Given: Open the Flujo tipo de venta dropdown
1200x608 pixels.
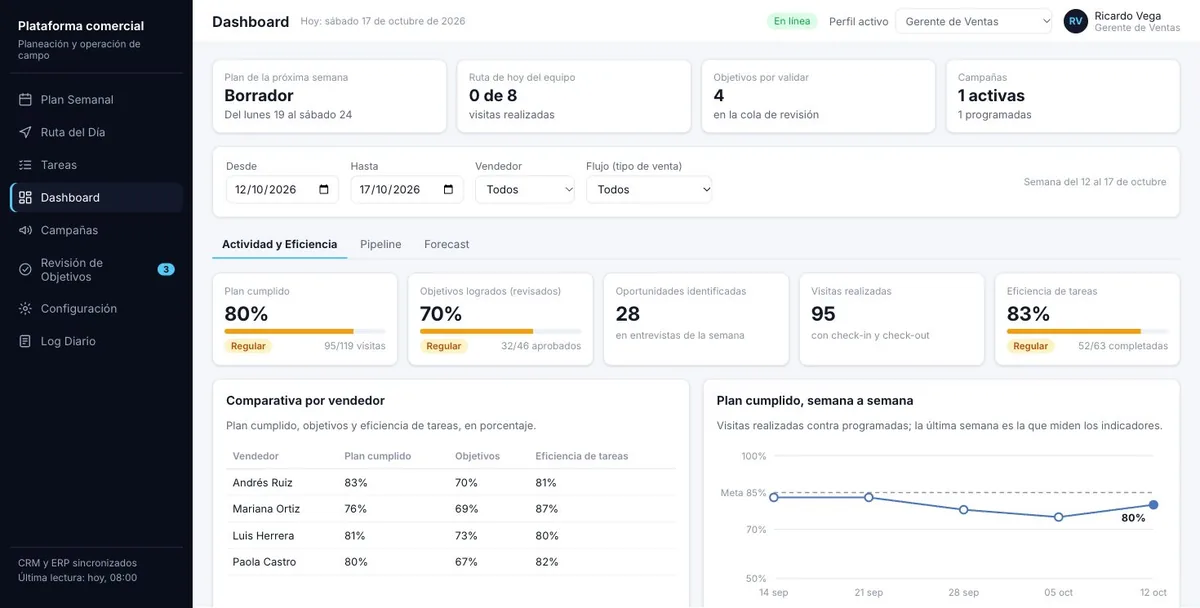Looking at the screenshot, I should coord(649,189).
